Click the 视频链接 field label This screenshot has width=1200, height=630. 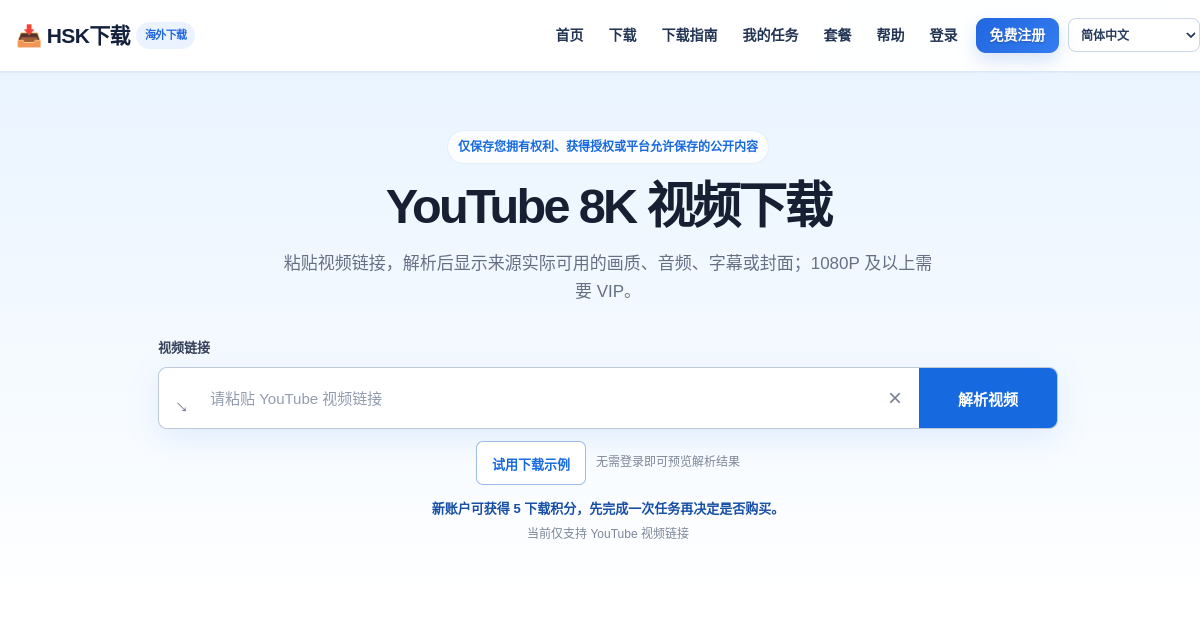pos(184,348)
